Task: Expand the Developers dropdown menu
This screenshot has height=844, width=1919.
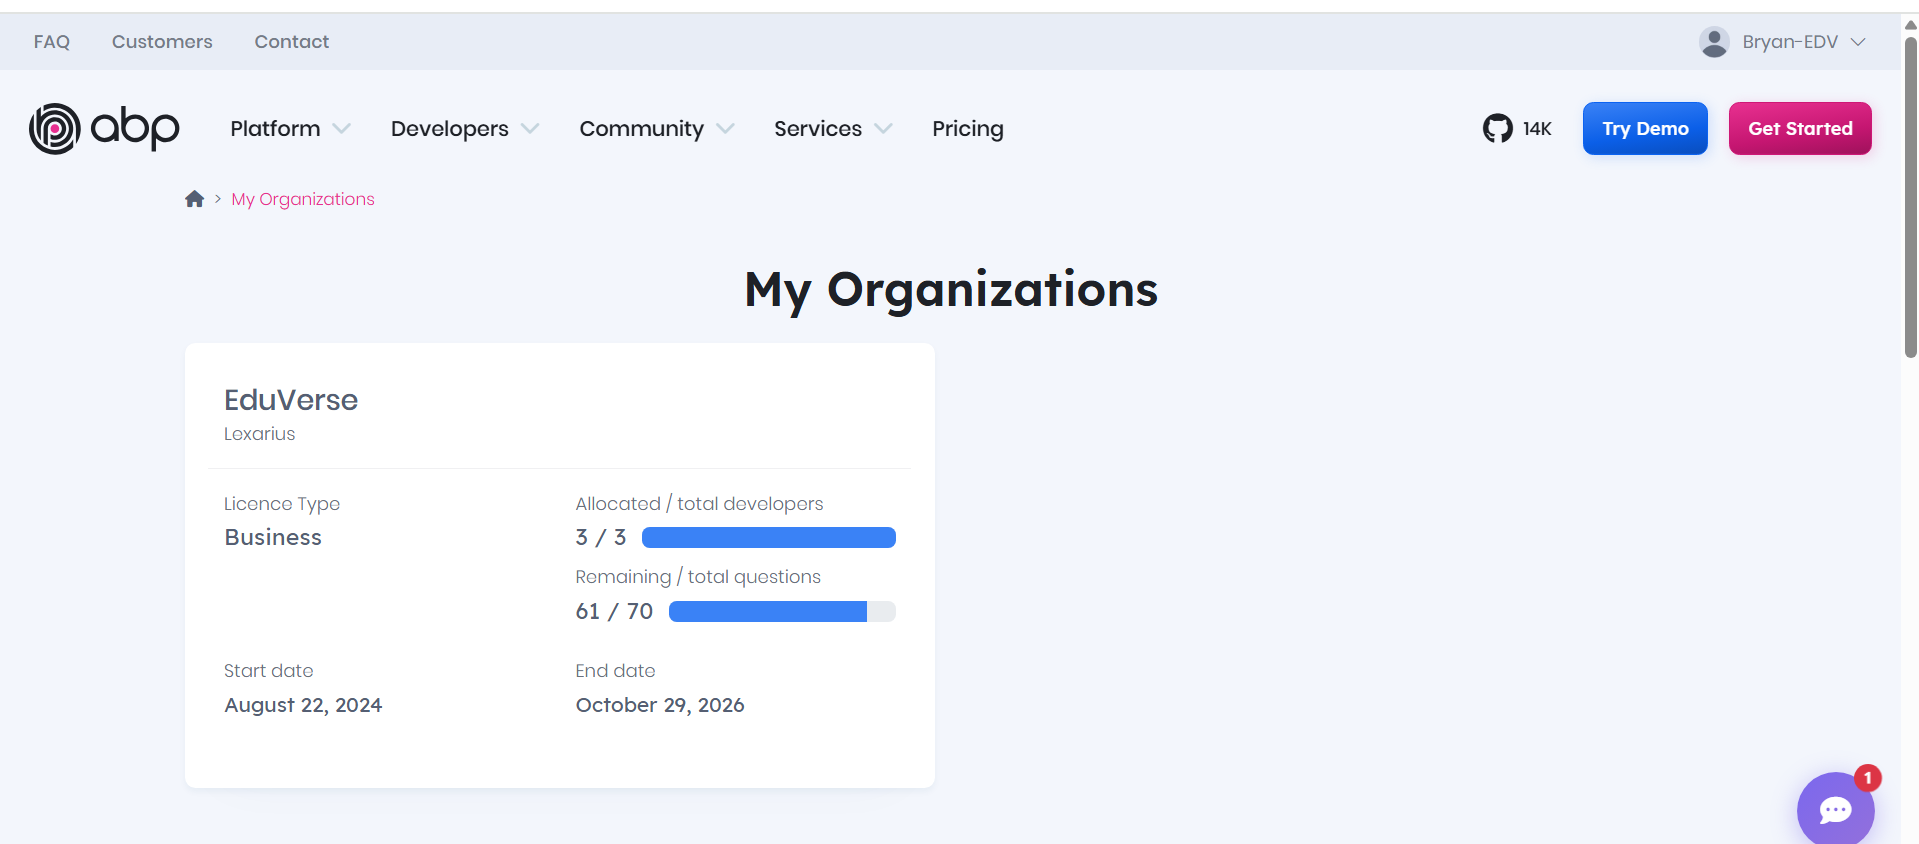Action: click(x=464, y=129)
